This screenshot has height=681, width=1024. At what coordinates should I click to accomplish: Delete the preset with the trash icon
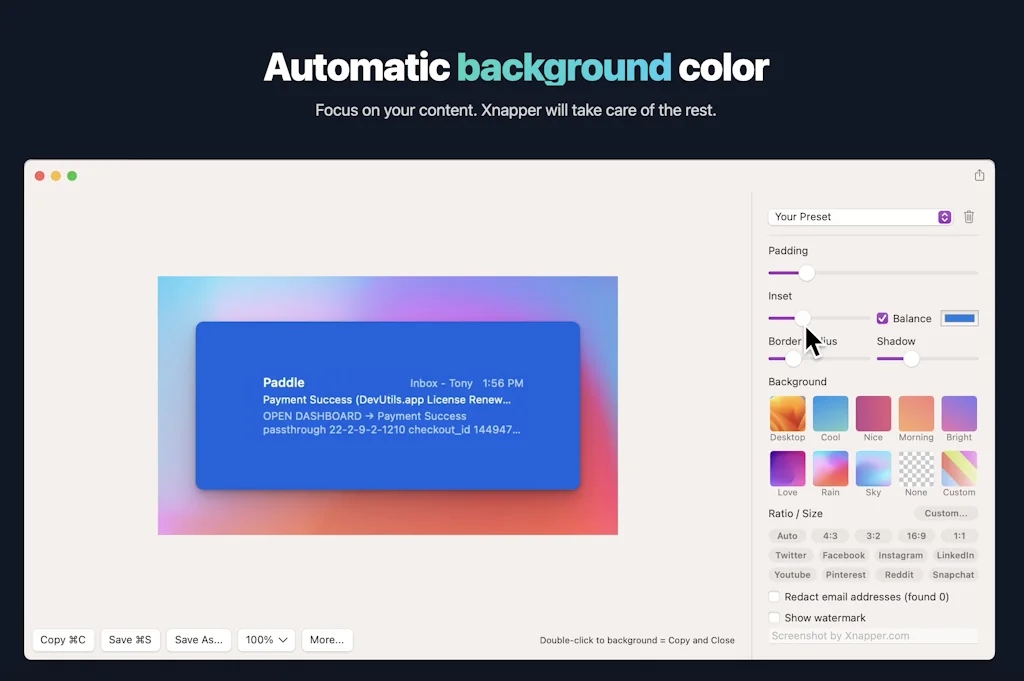click(969, 217)
